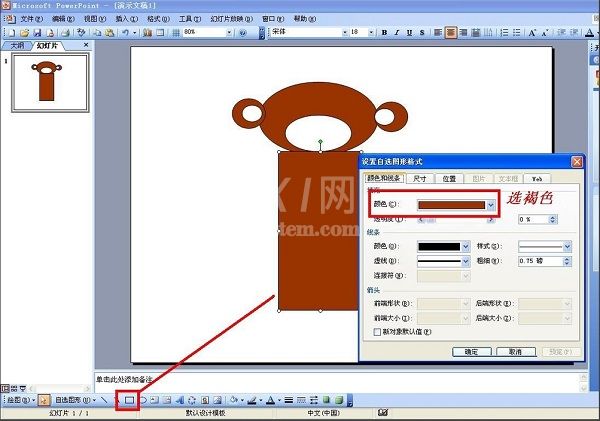Insert a text box from the drawing toolbar
The image size is (600, 421).
coord(155,400)
